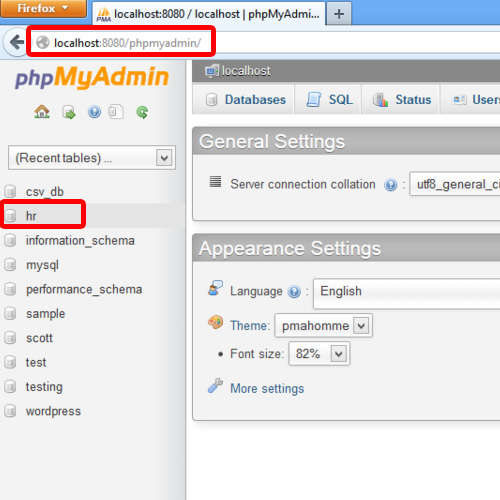Open the Theme pmahomme dropdown
The height and width of the screenshot is (500, 500).
pos(323,325)
